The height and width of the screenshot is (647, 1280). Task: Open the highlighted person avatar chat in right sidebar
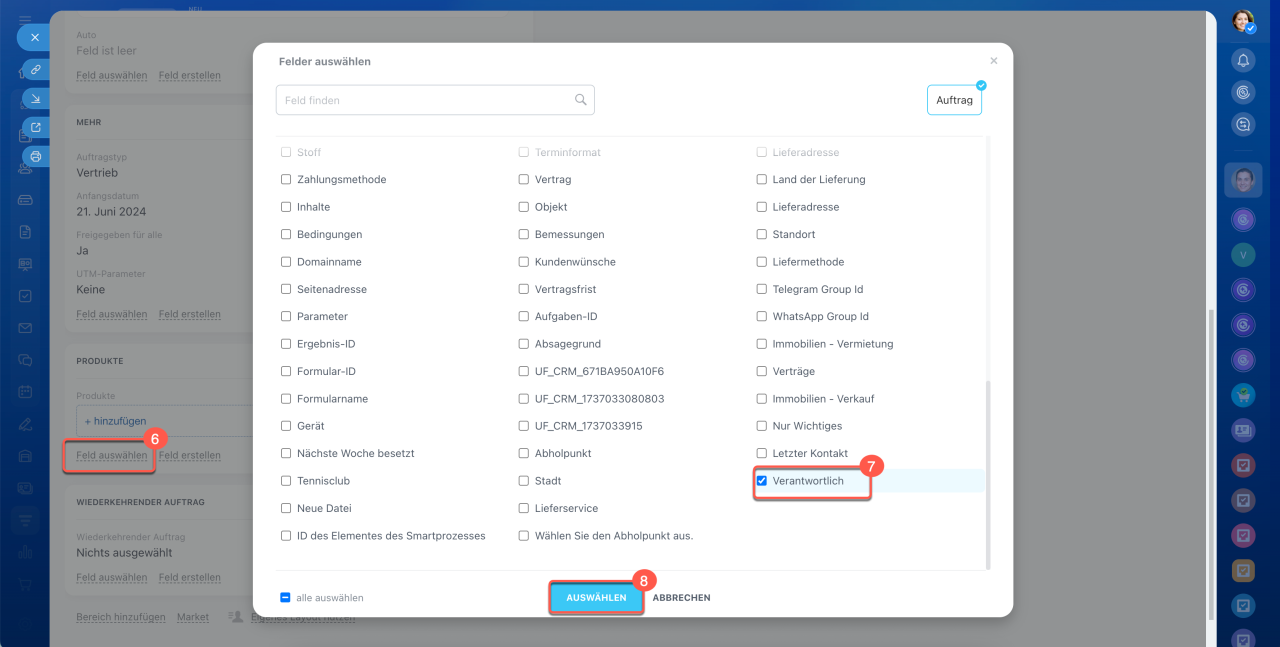pos(1243,180)
